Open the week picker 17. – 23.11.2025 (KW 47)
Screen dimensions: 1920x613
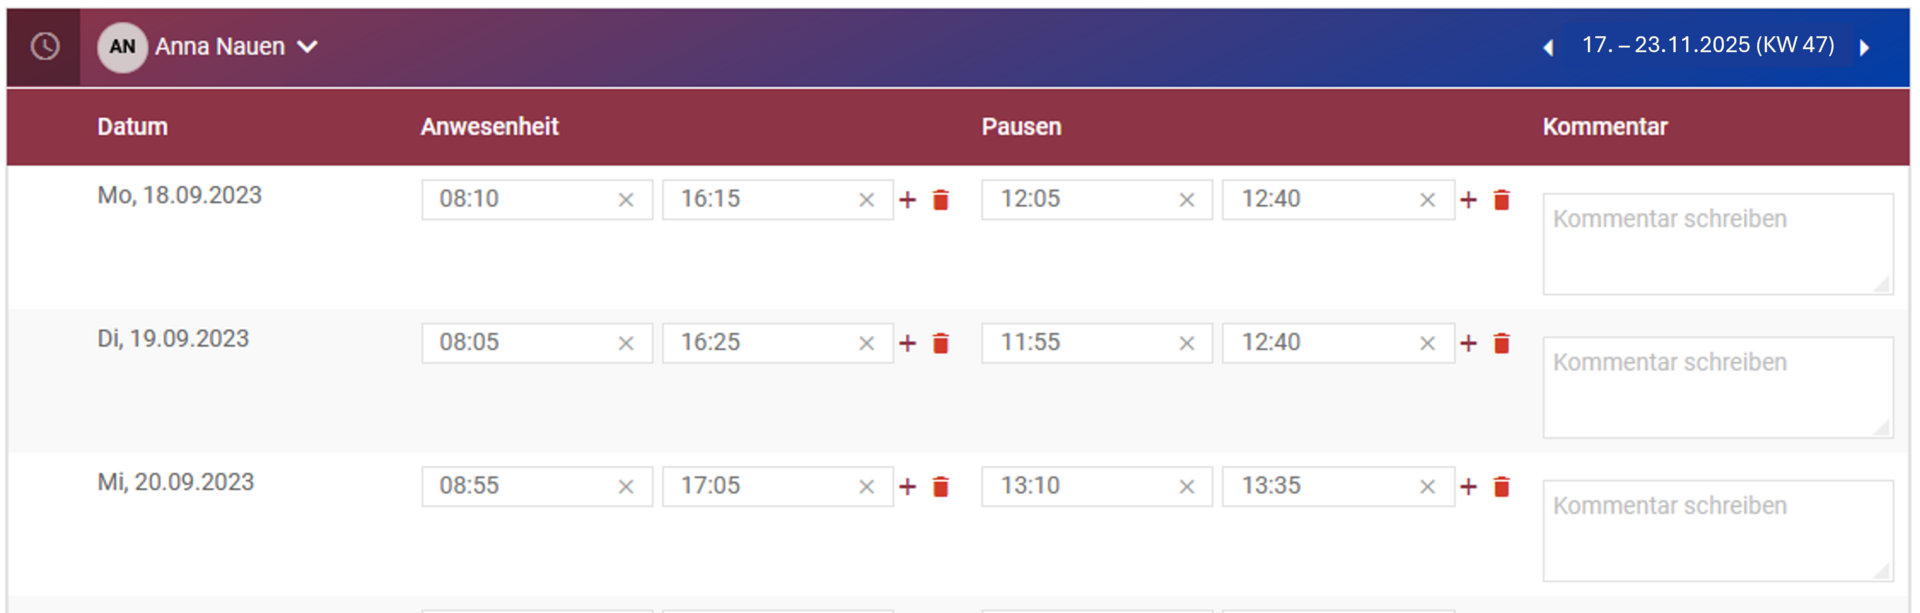(1707, 45)
